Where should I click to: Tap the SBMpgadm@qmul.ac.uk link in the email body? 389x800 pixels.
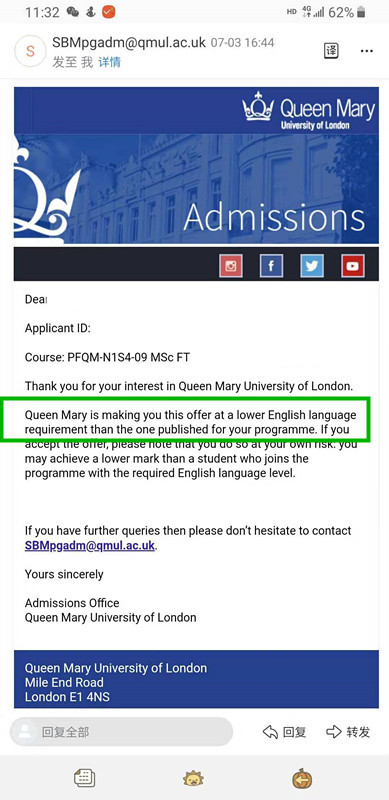90,545
